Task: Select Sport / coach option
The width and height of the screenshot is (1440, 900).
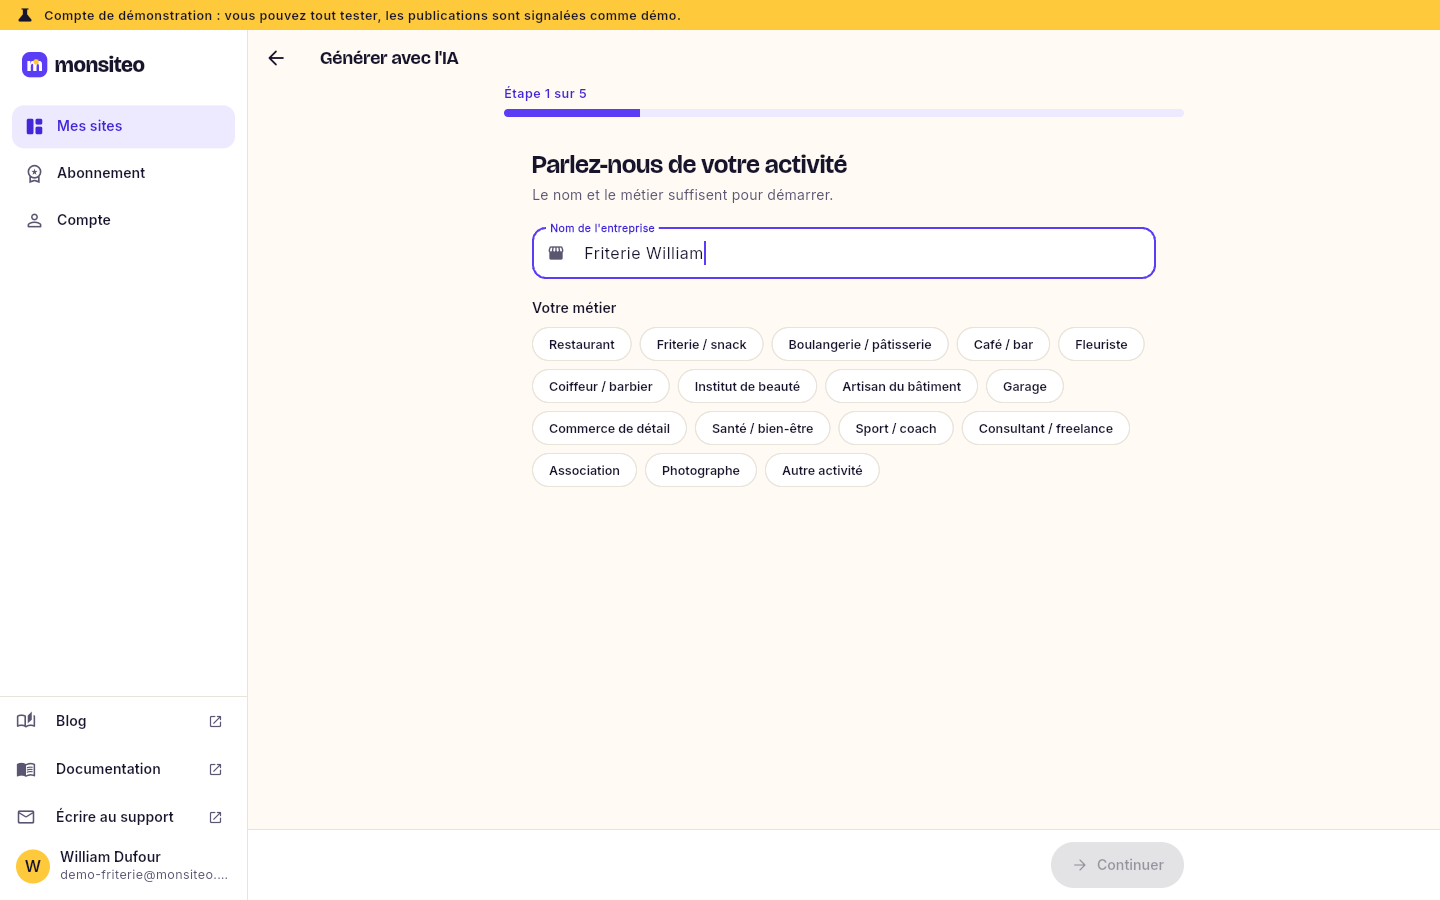Action: coord(896,428)
